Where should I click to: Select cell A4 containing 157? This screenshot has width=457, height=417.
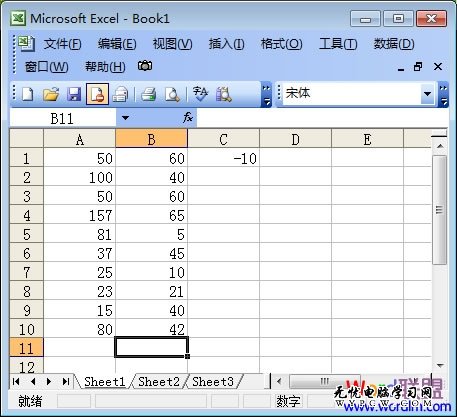pyautogui.click(x=80, y=215)
